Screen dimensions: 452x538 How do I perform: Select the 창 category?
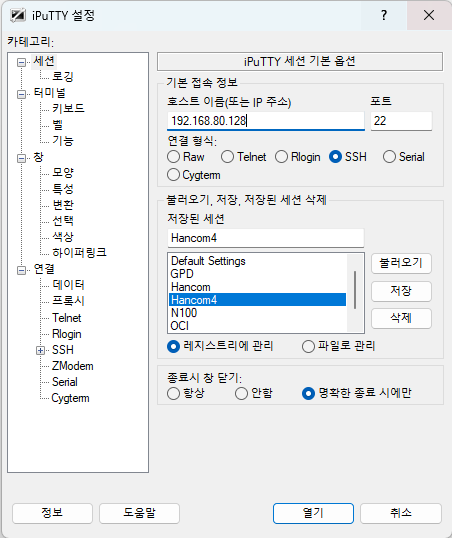coord(38,157)
